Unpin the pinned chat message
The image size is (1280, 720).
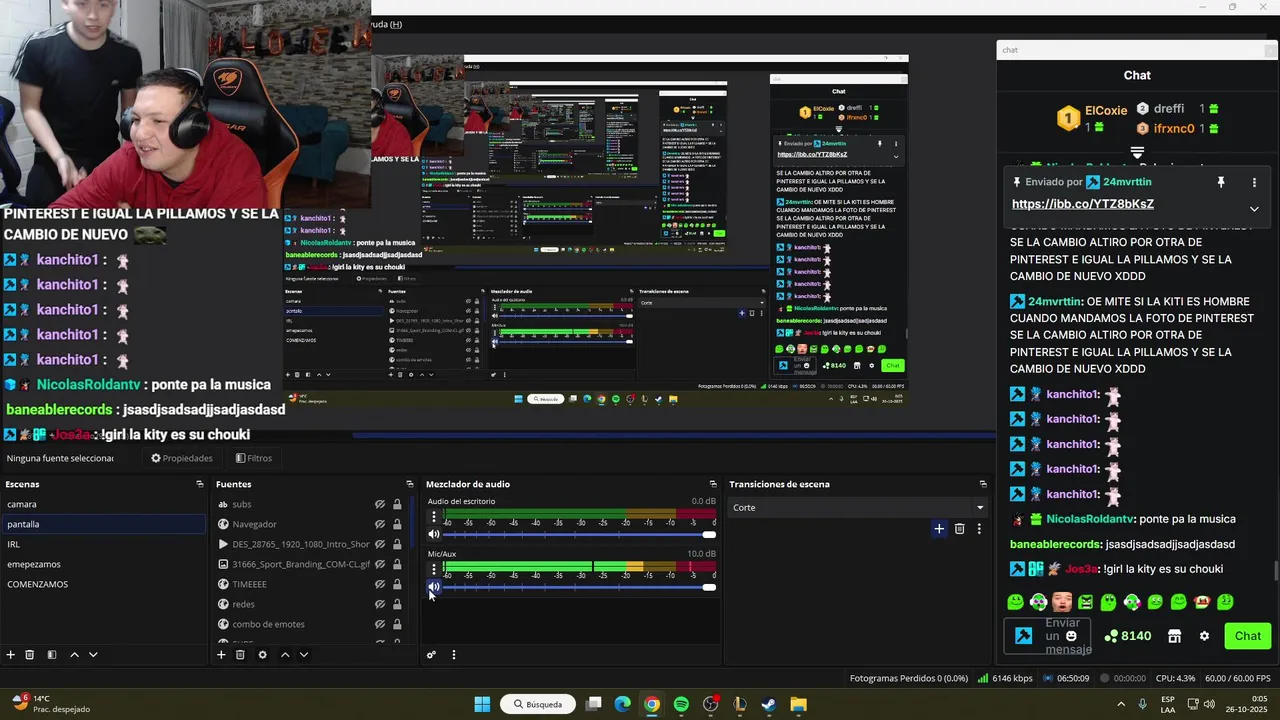[1221, 183]
